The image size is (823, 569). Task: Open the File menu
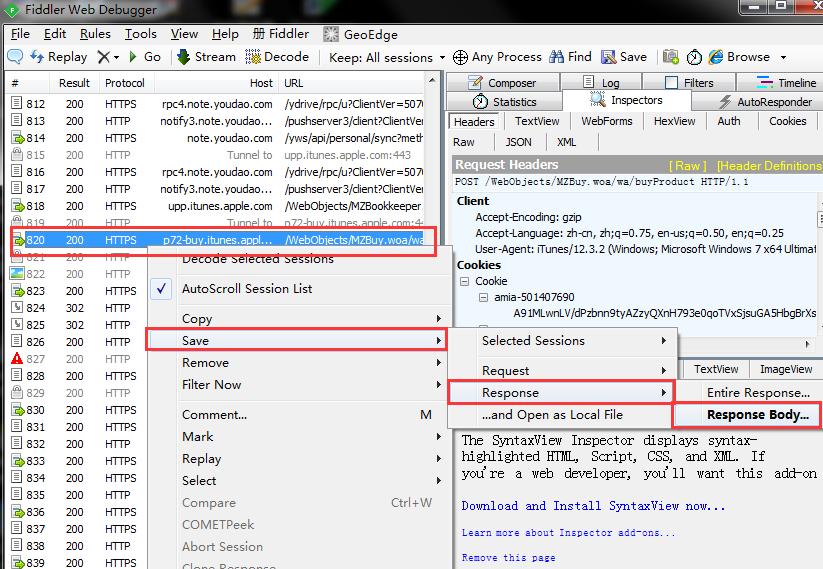[20, 34]
